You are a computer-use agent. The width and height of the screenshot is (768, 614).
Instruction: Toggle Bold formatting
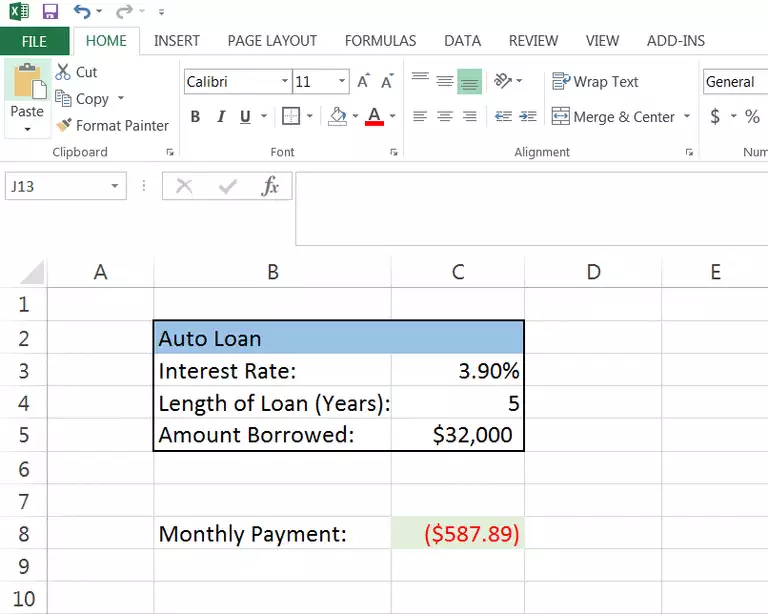[x=195, y=117]
